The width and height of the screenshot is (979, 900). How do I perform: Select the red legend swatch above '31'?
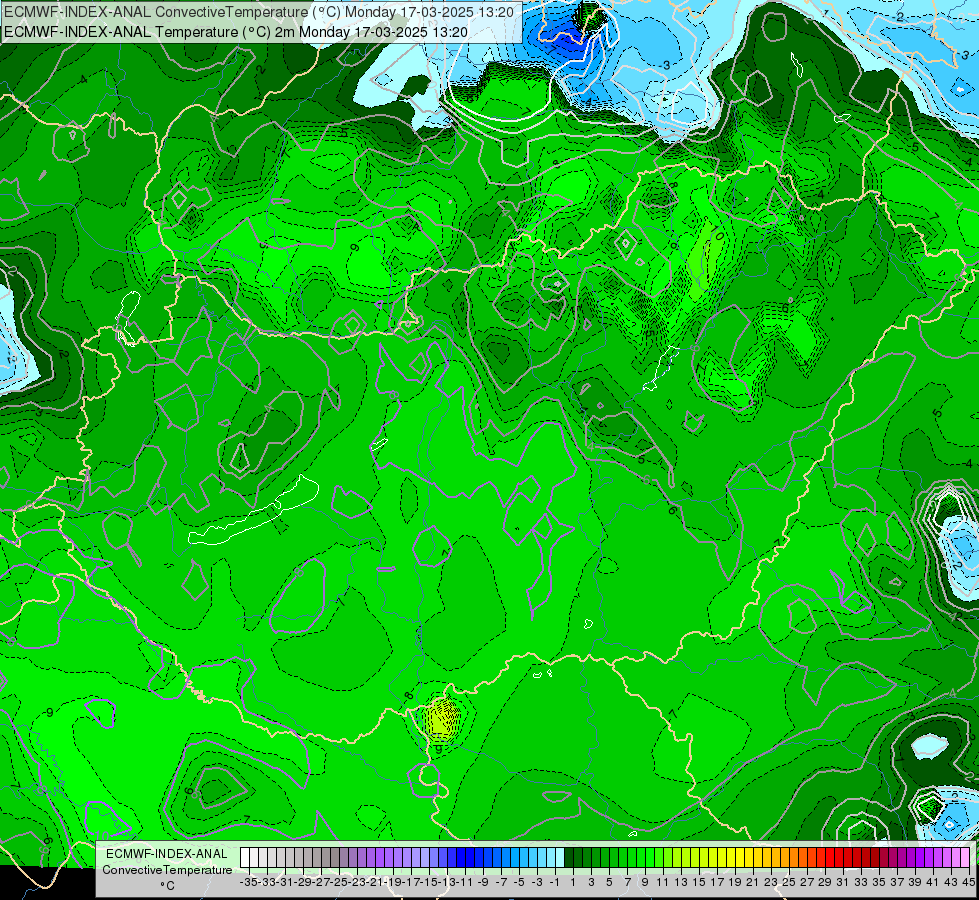839,857
